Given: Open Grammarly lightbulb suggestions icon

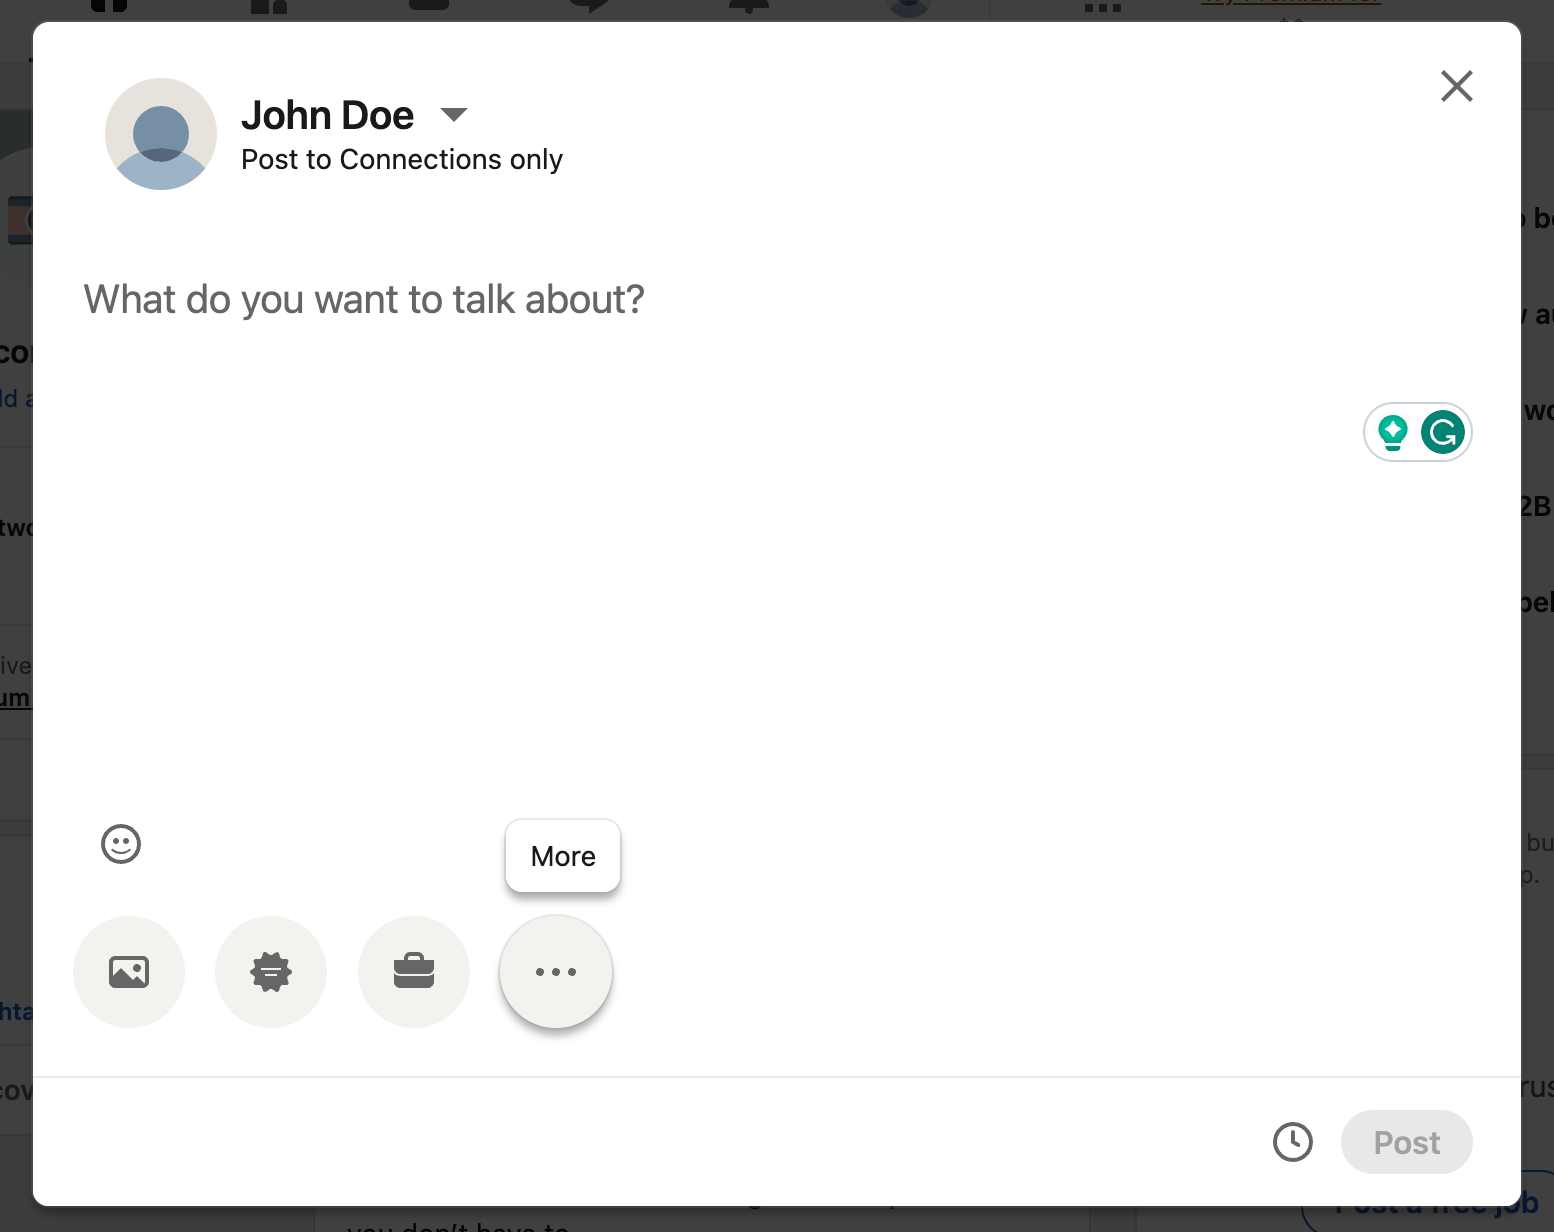Looking at the screenshot, I should pos(1393,432).
